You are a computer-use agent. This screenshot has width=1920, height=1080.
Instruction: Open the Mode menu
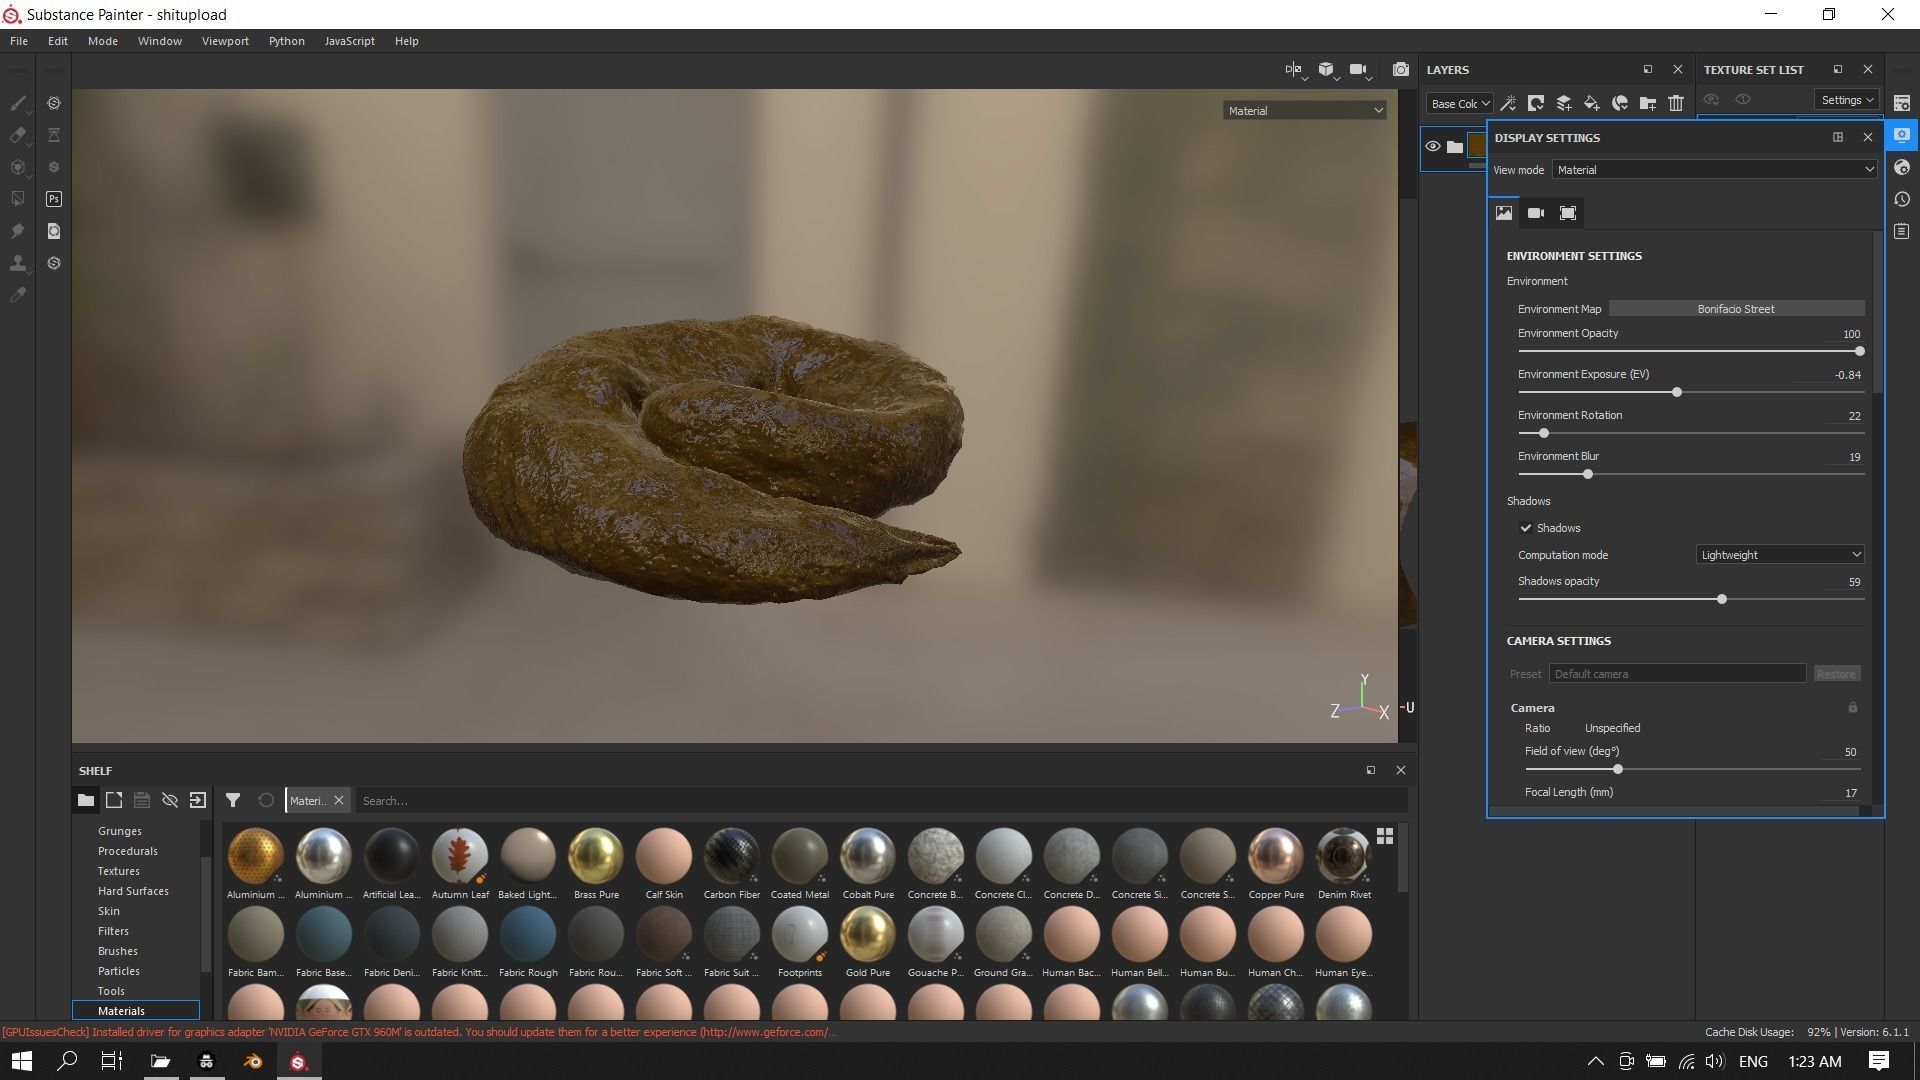click(103, 41)
